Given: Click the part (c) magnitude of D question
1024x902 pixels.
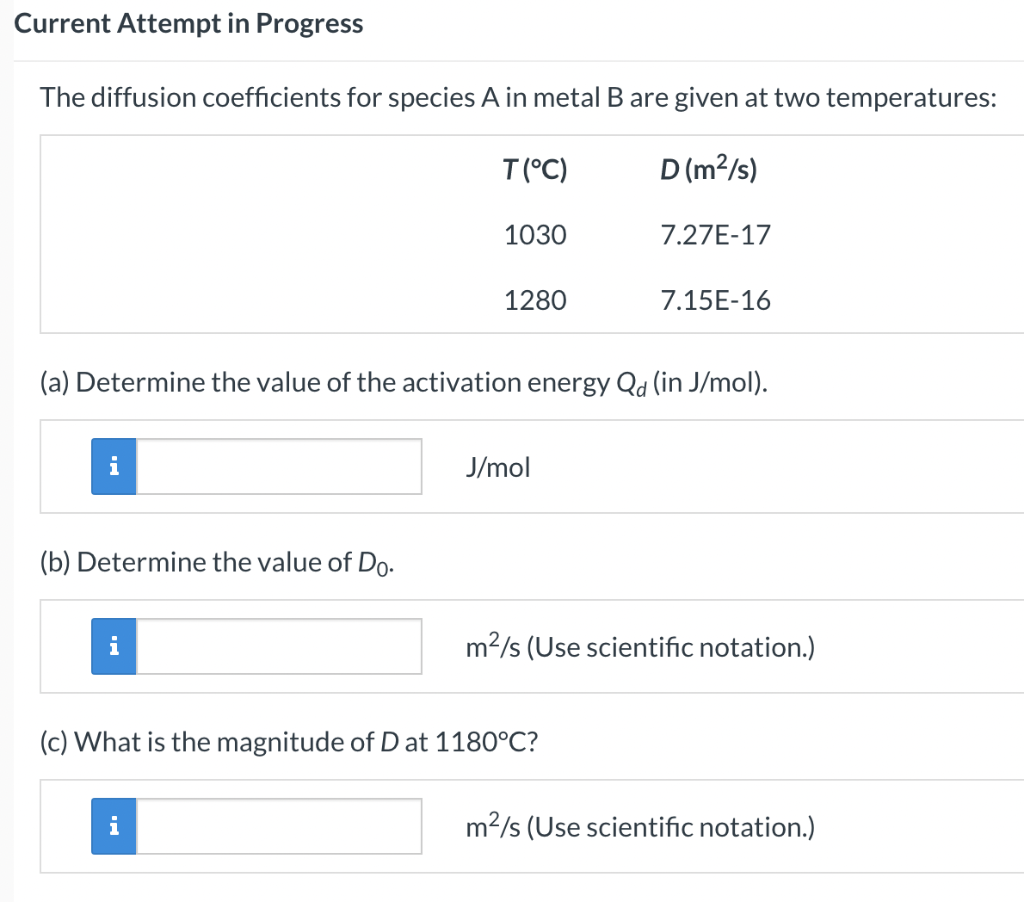Looking at the screenshot, I should click(x=289, y=742).
